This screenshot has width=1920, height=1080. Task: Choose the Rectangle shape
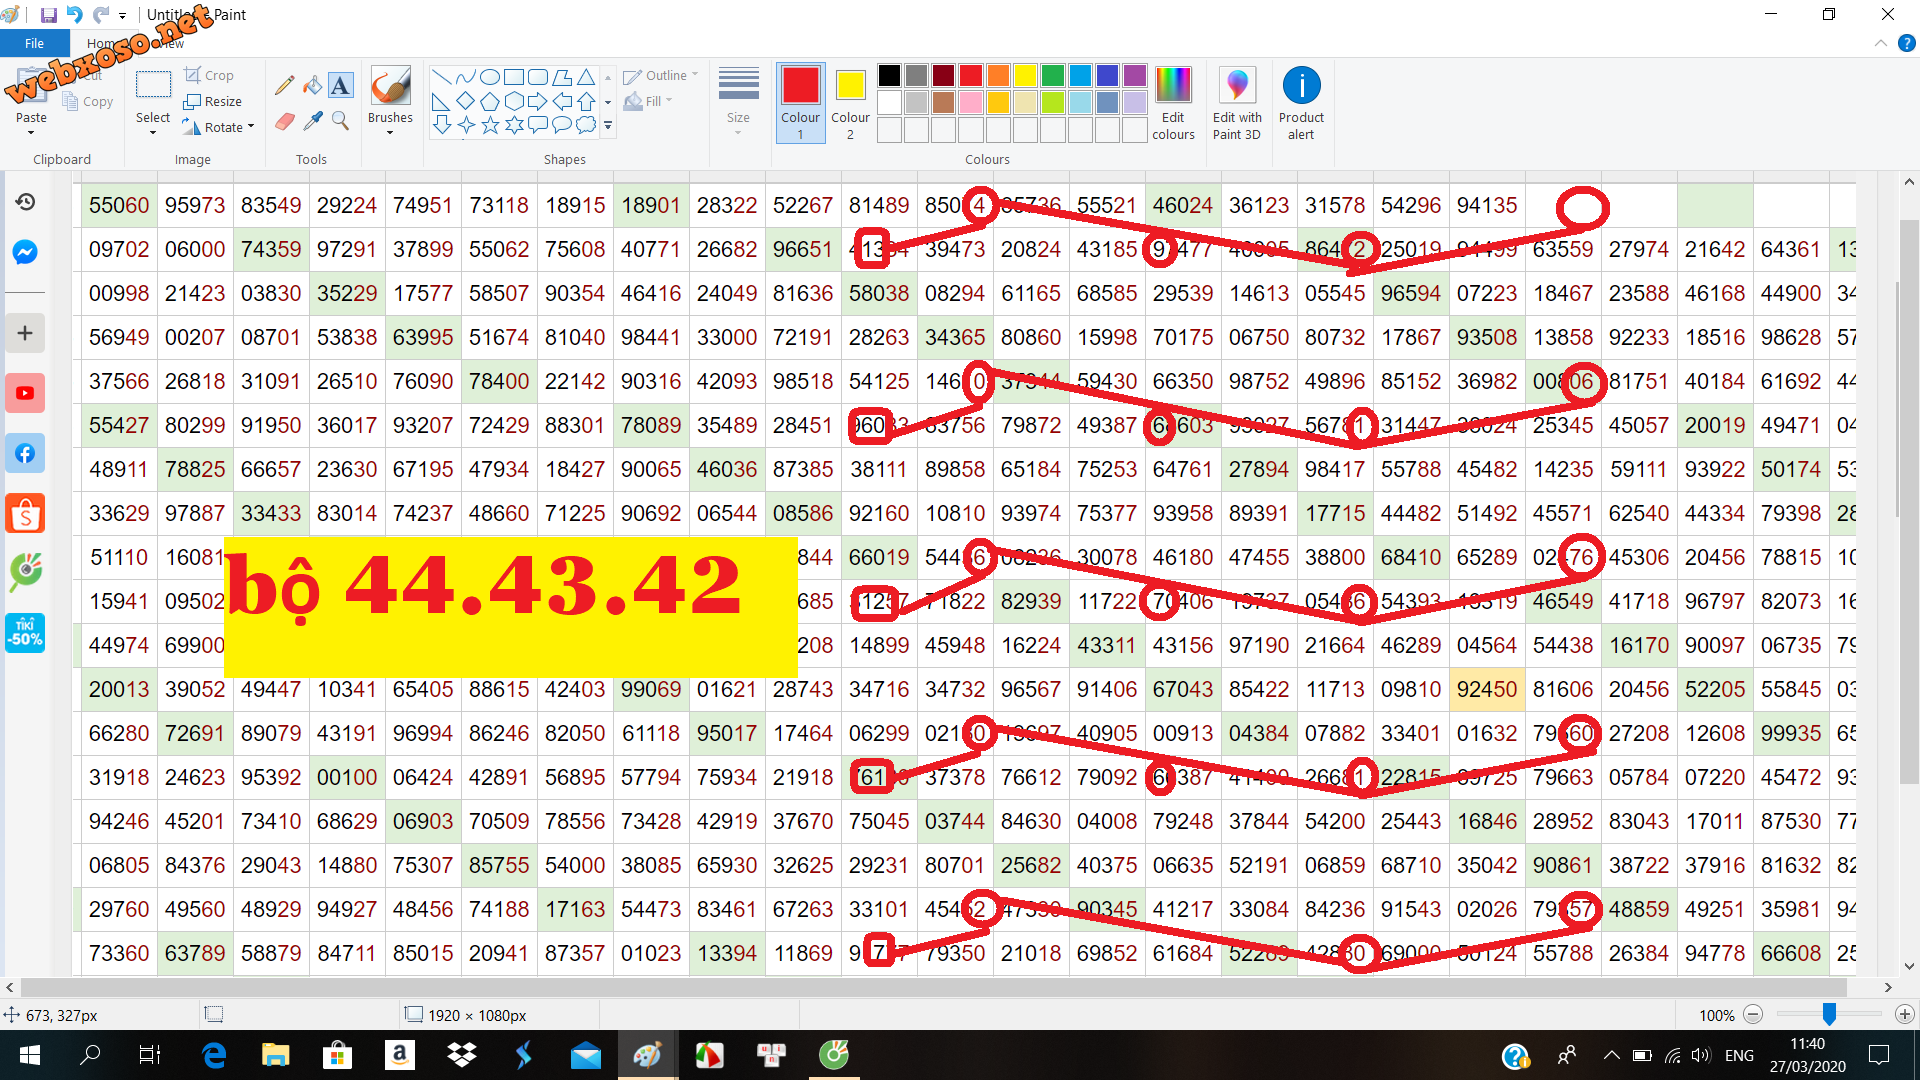pyautogui.click(x=514, y=77)
